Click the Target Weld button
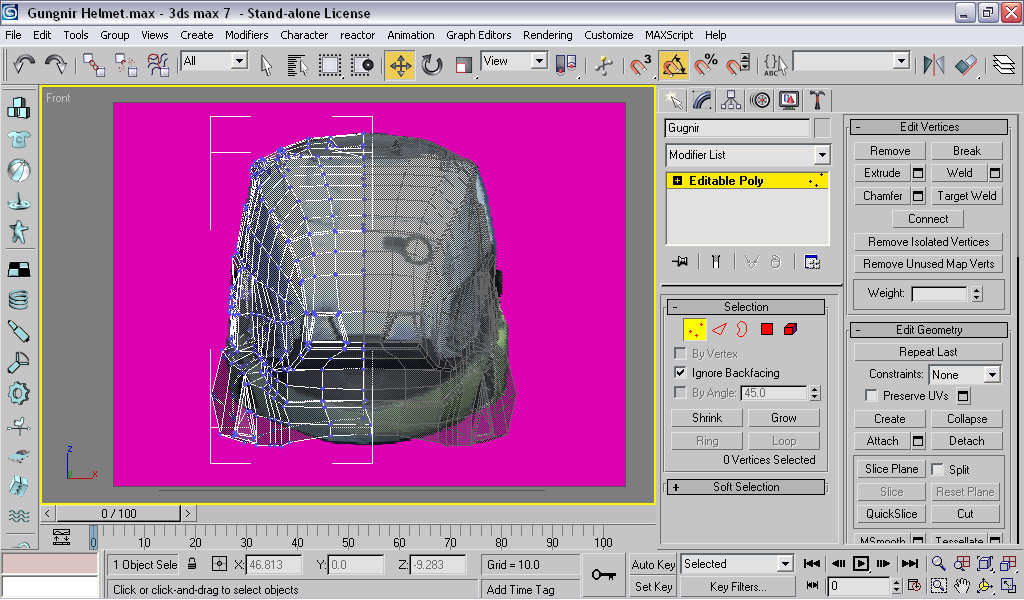 pyautogui.click(x=966, y=196)
